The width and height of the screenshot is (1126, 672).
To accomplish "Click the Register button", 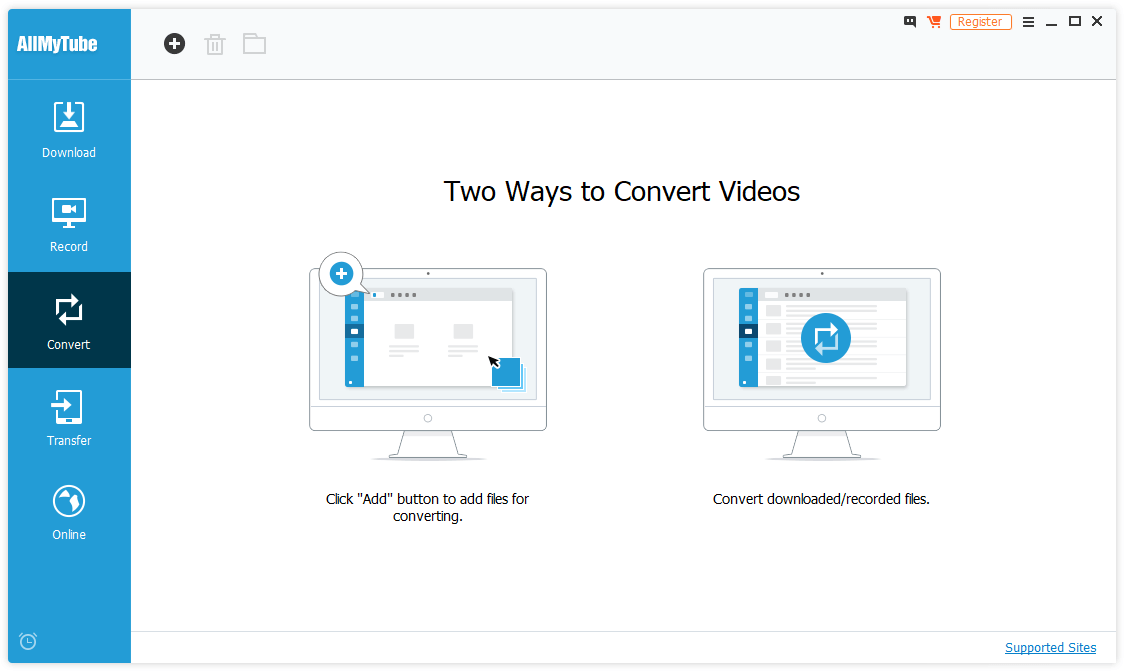I will pos(980,22).
